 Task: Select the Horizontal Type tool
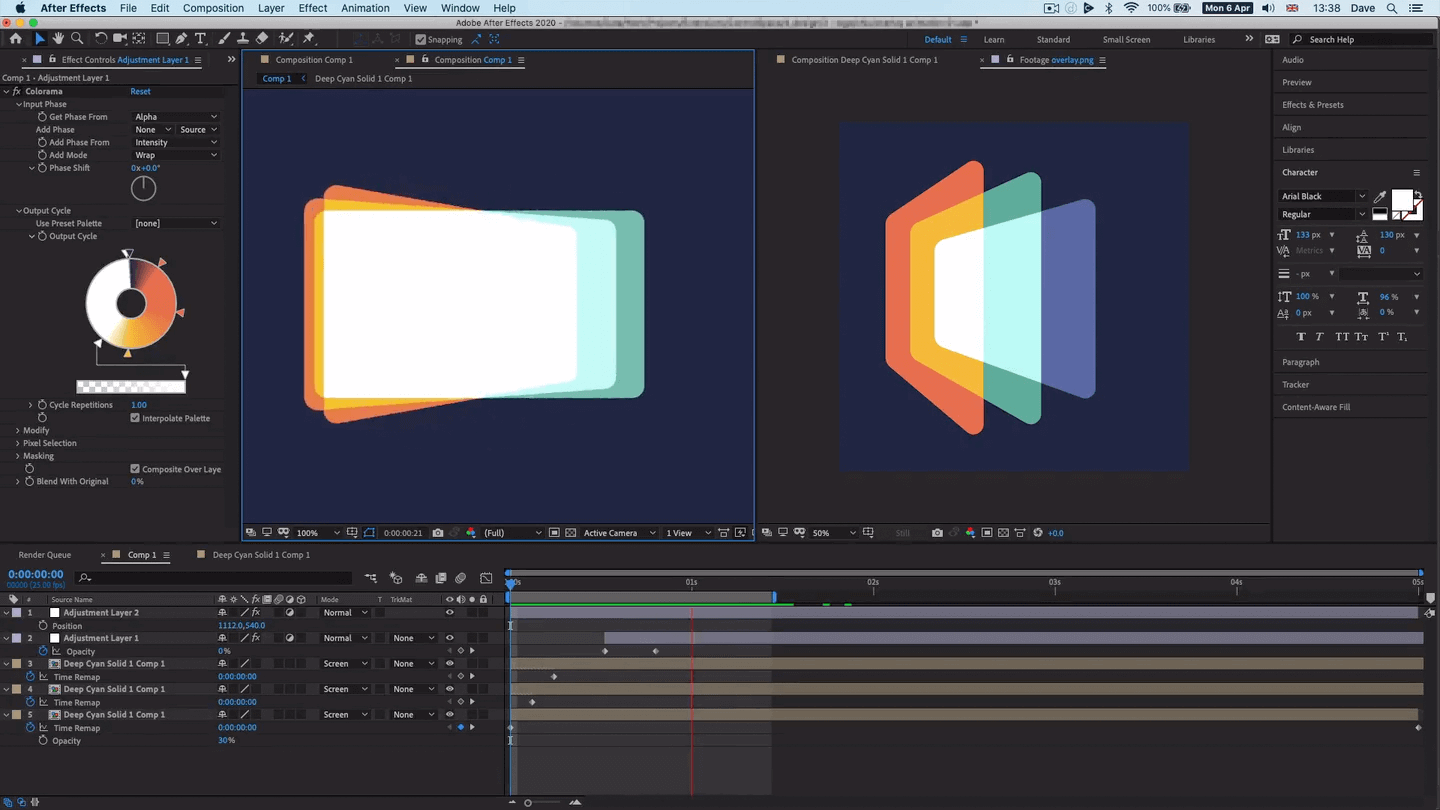200,39
